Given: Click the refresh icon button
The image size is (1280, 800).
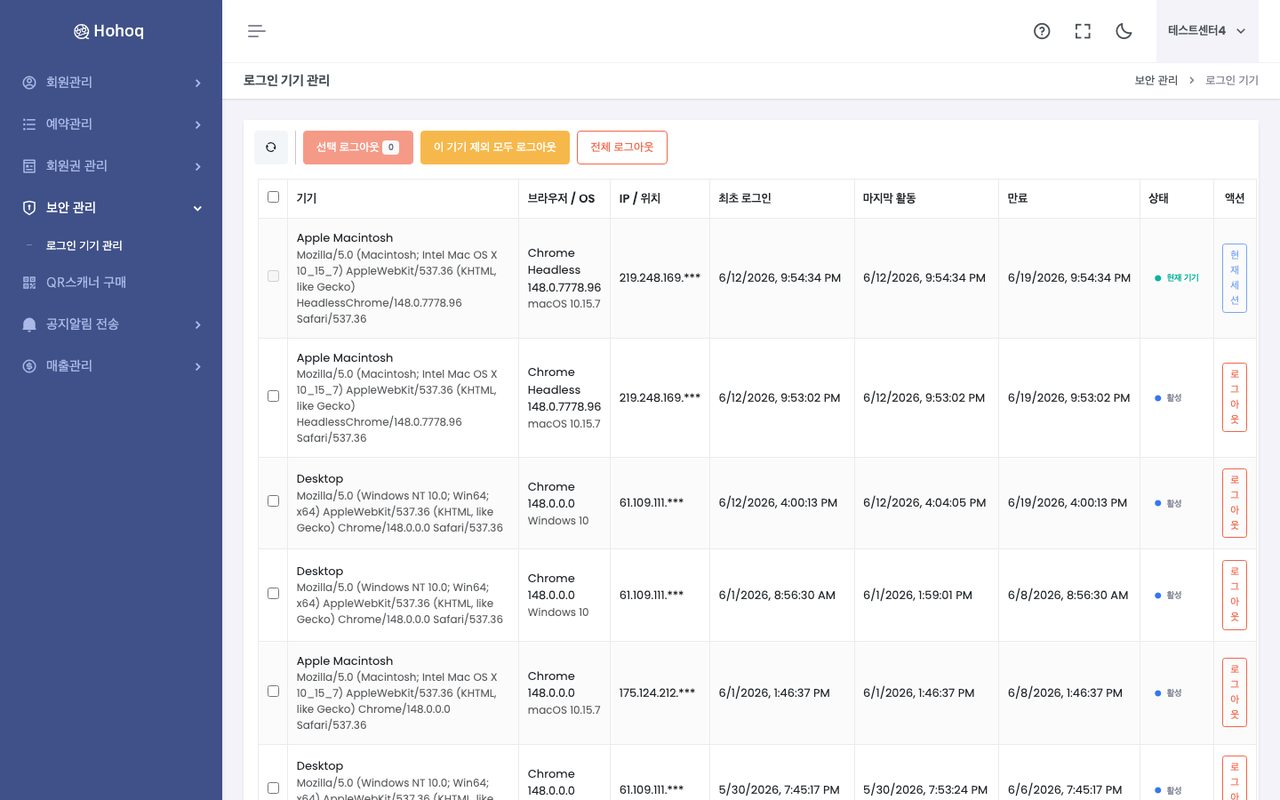Looking at the screenshot, I should coord(271,147).
